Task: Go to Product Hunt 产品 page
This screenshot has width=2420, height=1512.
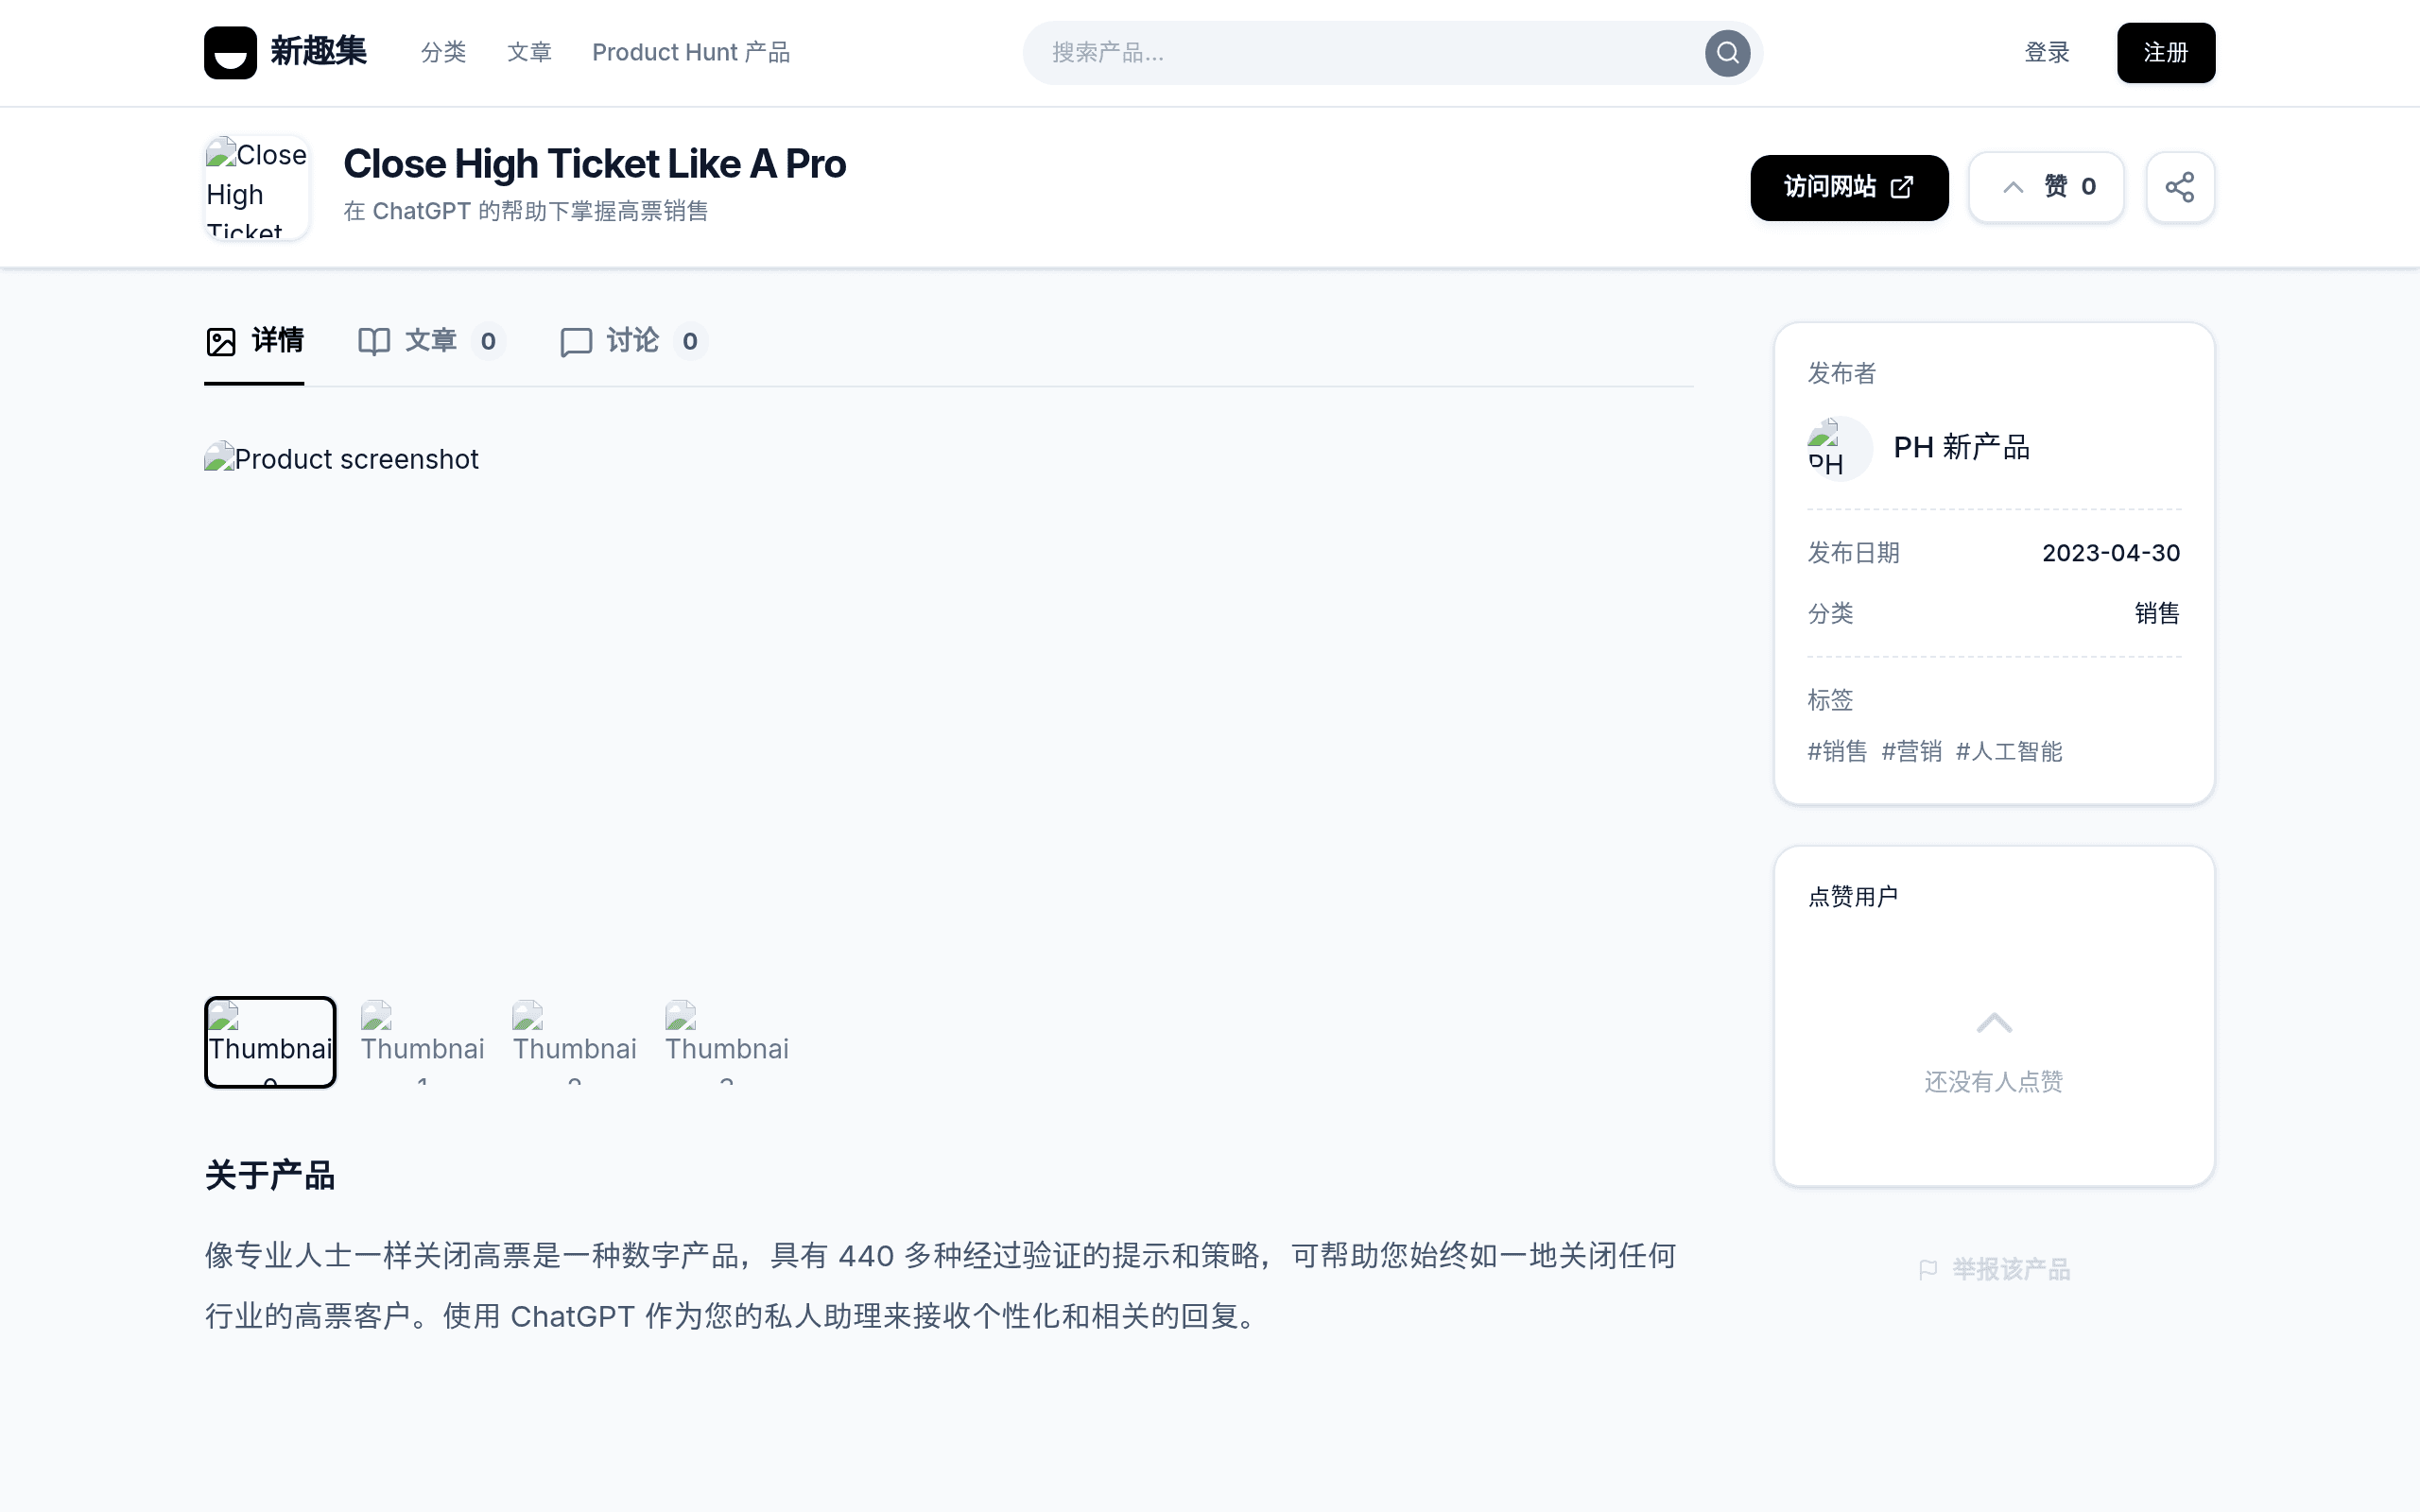Action: pos(691,52)
